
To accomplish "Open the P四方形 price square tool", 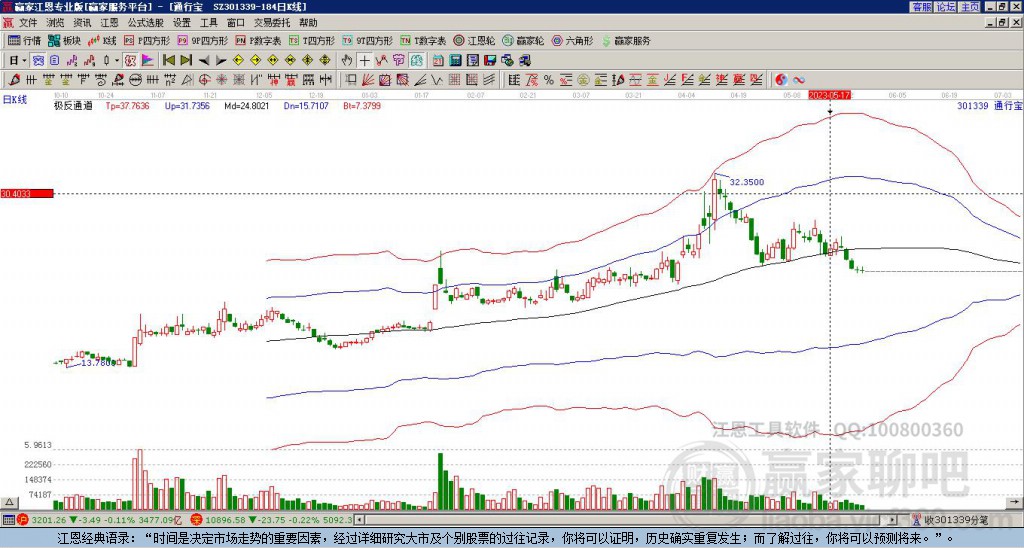I will tap(146, 40).
